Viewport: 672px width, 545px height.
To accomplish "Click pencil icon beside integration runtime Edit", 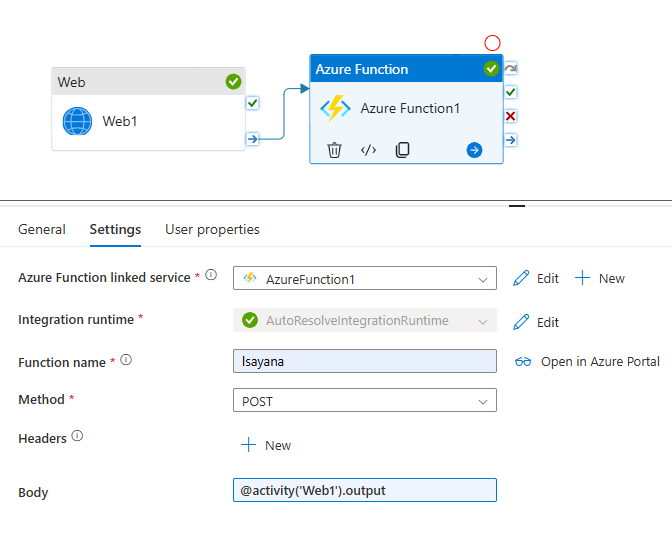I will pyautogui.click(x=521, y=322).
